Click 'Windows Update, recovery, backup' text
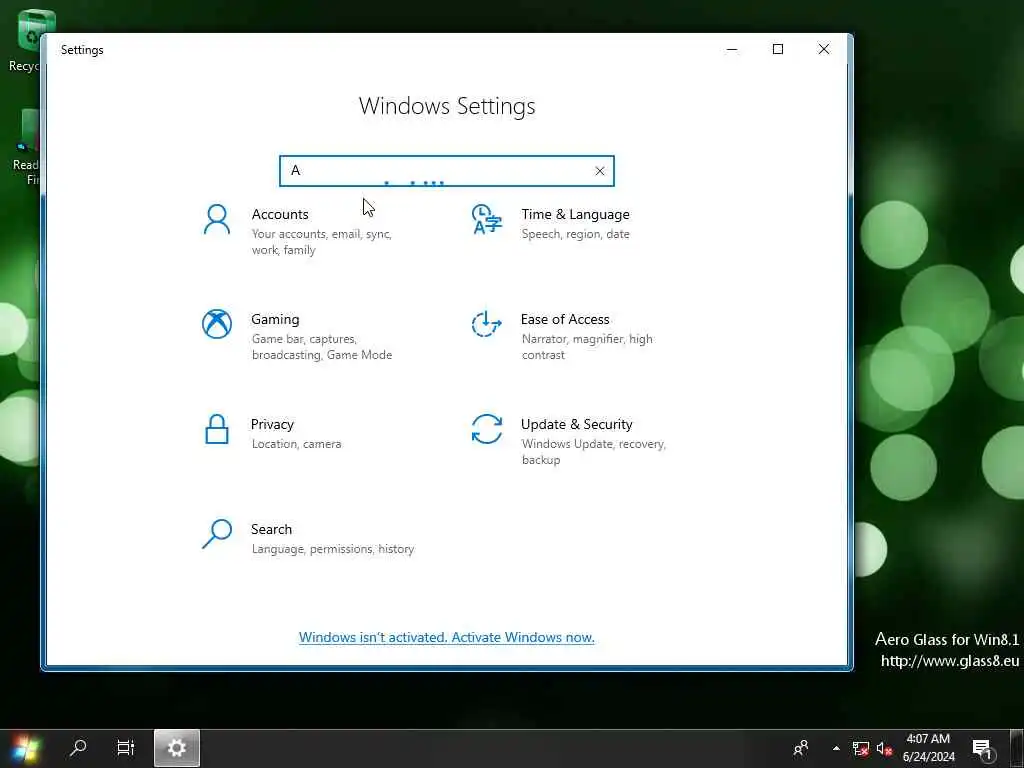This screenshot has width=1024, height=768. [594, 452]
